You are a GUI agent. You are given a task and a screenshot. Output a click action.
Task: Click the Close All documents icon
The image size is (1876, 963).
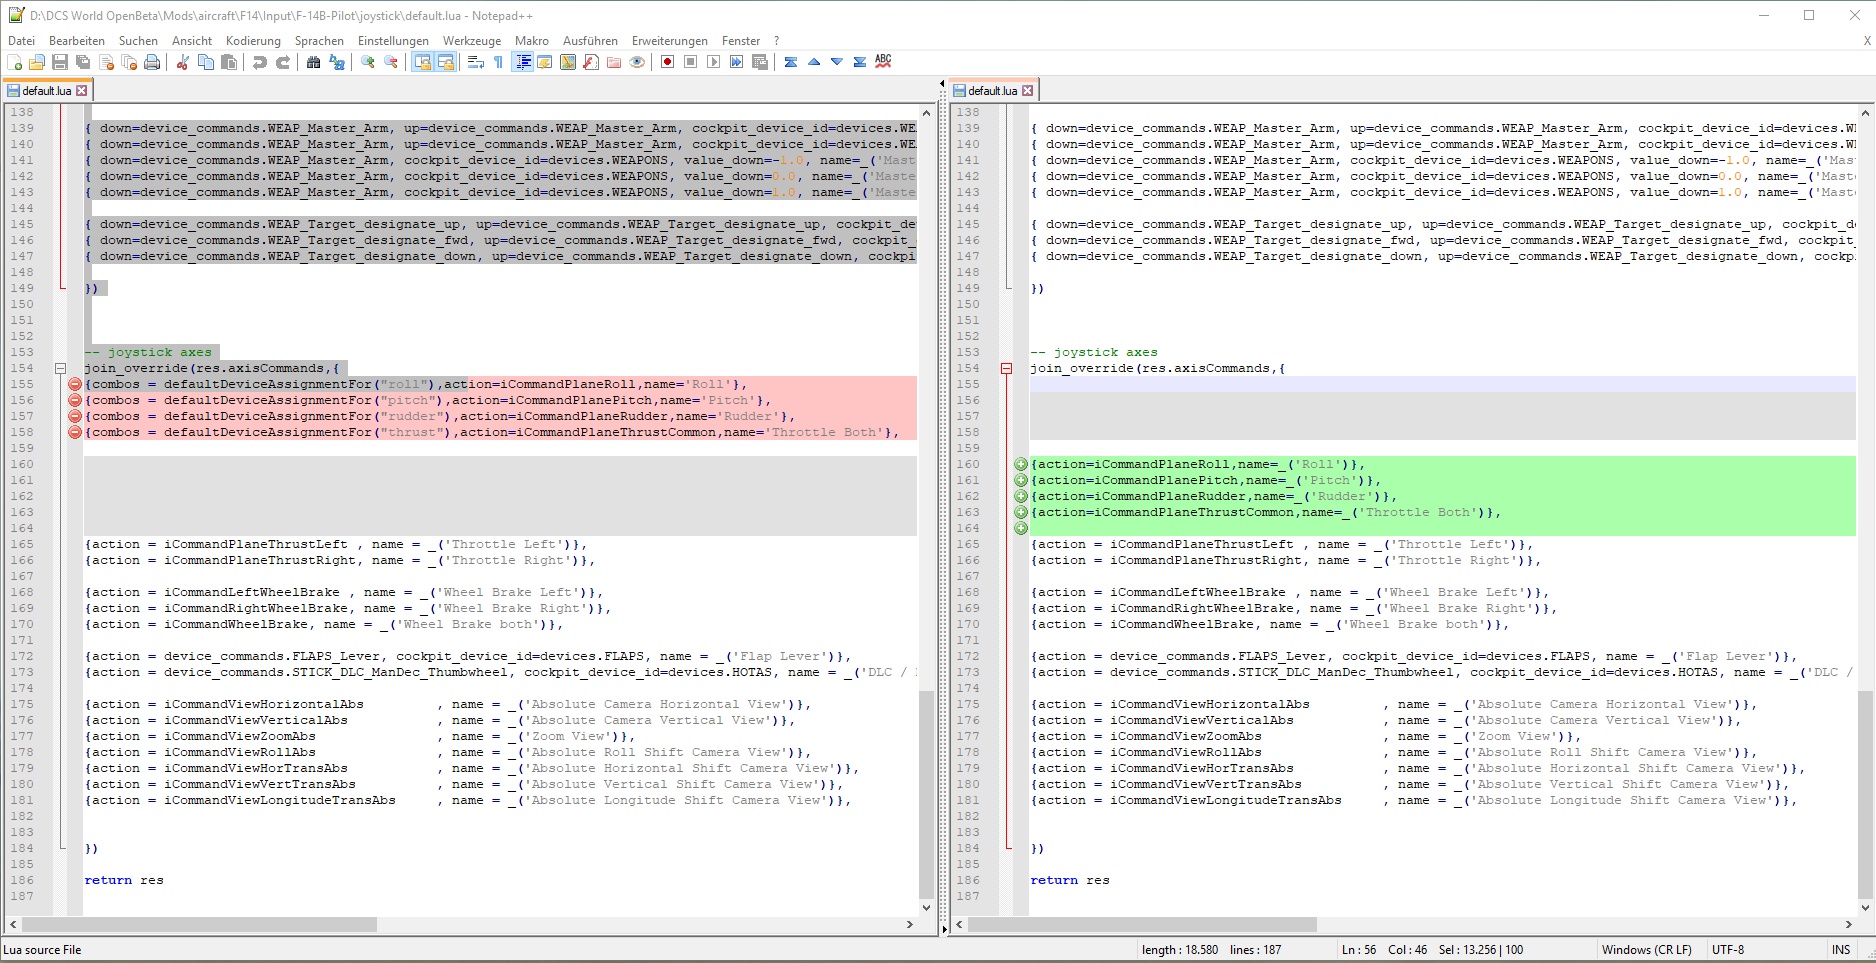click(129, 62)
